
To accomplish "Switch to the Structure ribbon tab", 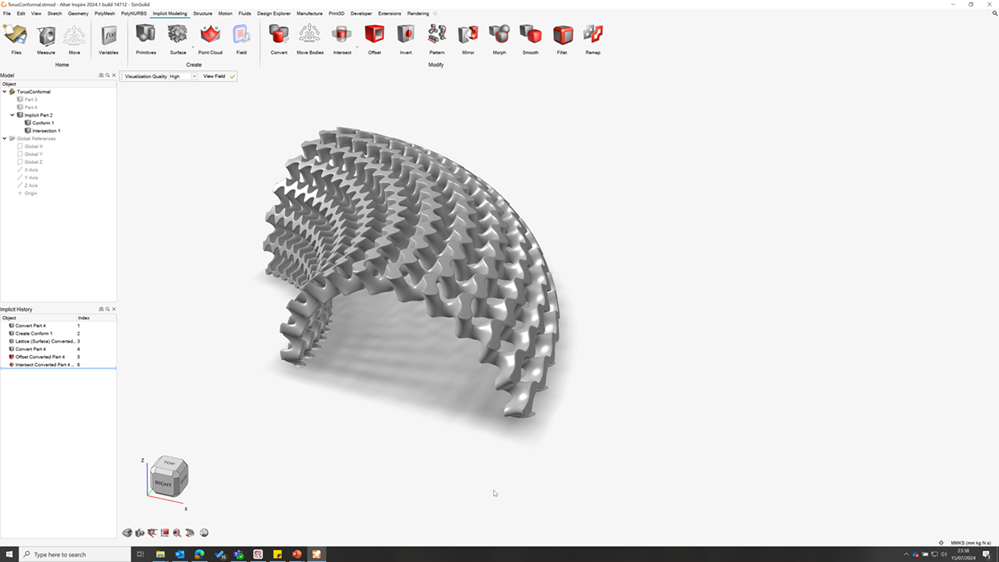I will pos(202,14).
